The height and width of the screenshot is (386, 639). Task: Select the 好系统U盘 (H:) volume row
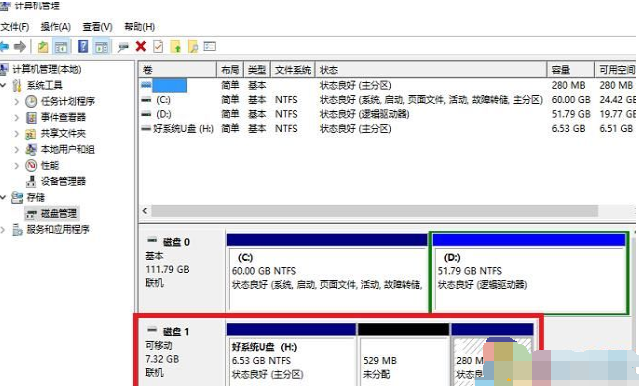coord(388,128)
